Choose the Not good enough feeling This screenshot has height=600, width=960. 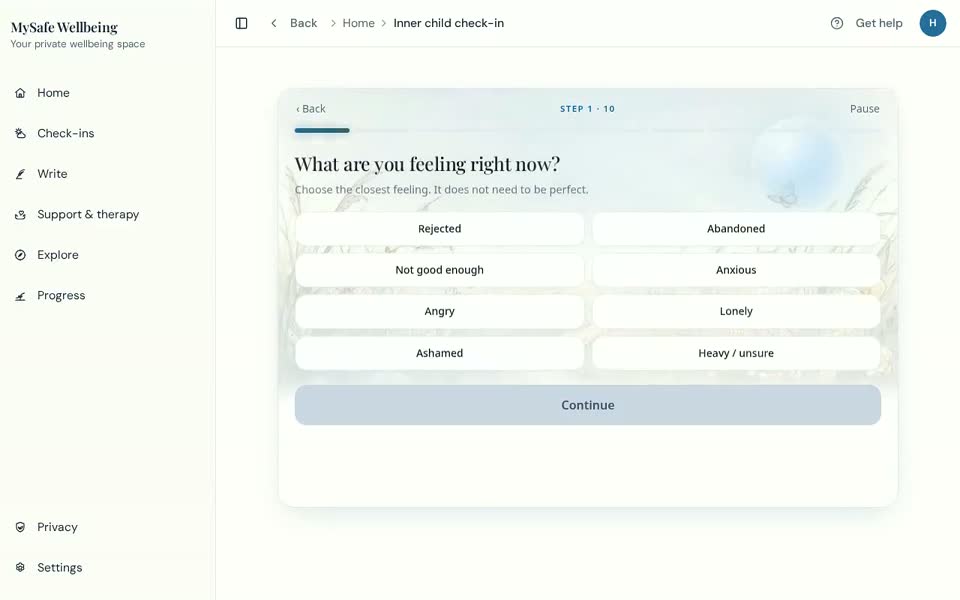coord(440,270)
